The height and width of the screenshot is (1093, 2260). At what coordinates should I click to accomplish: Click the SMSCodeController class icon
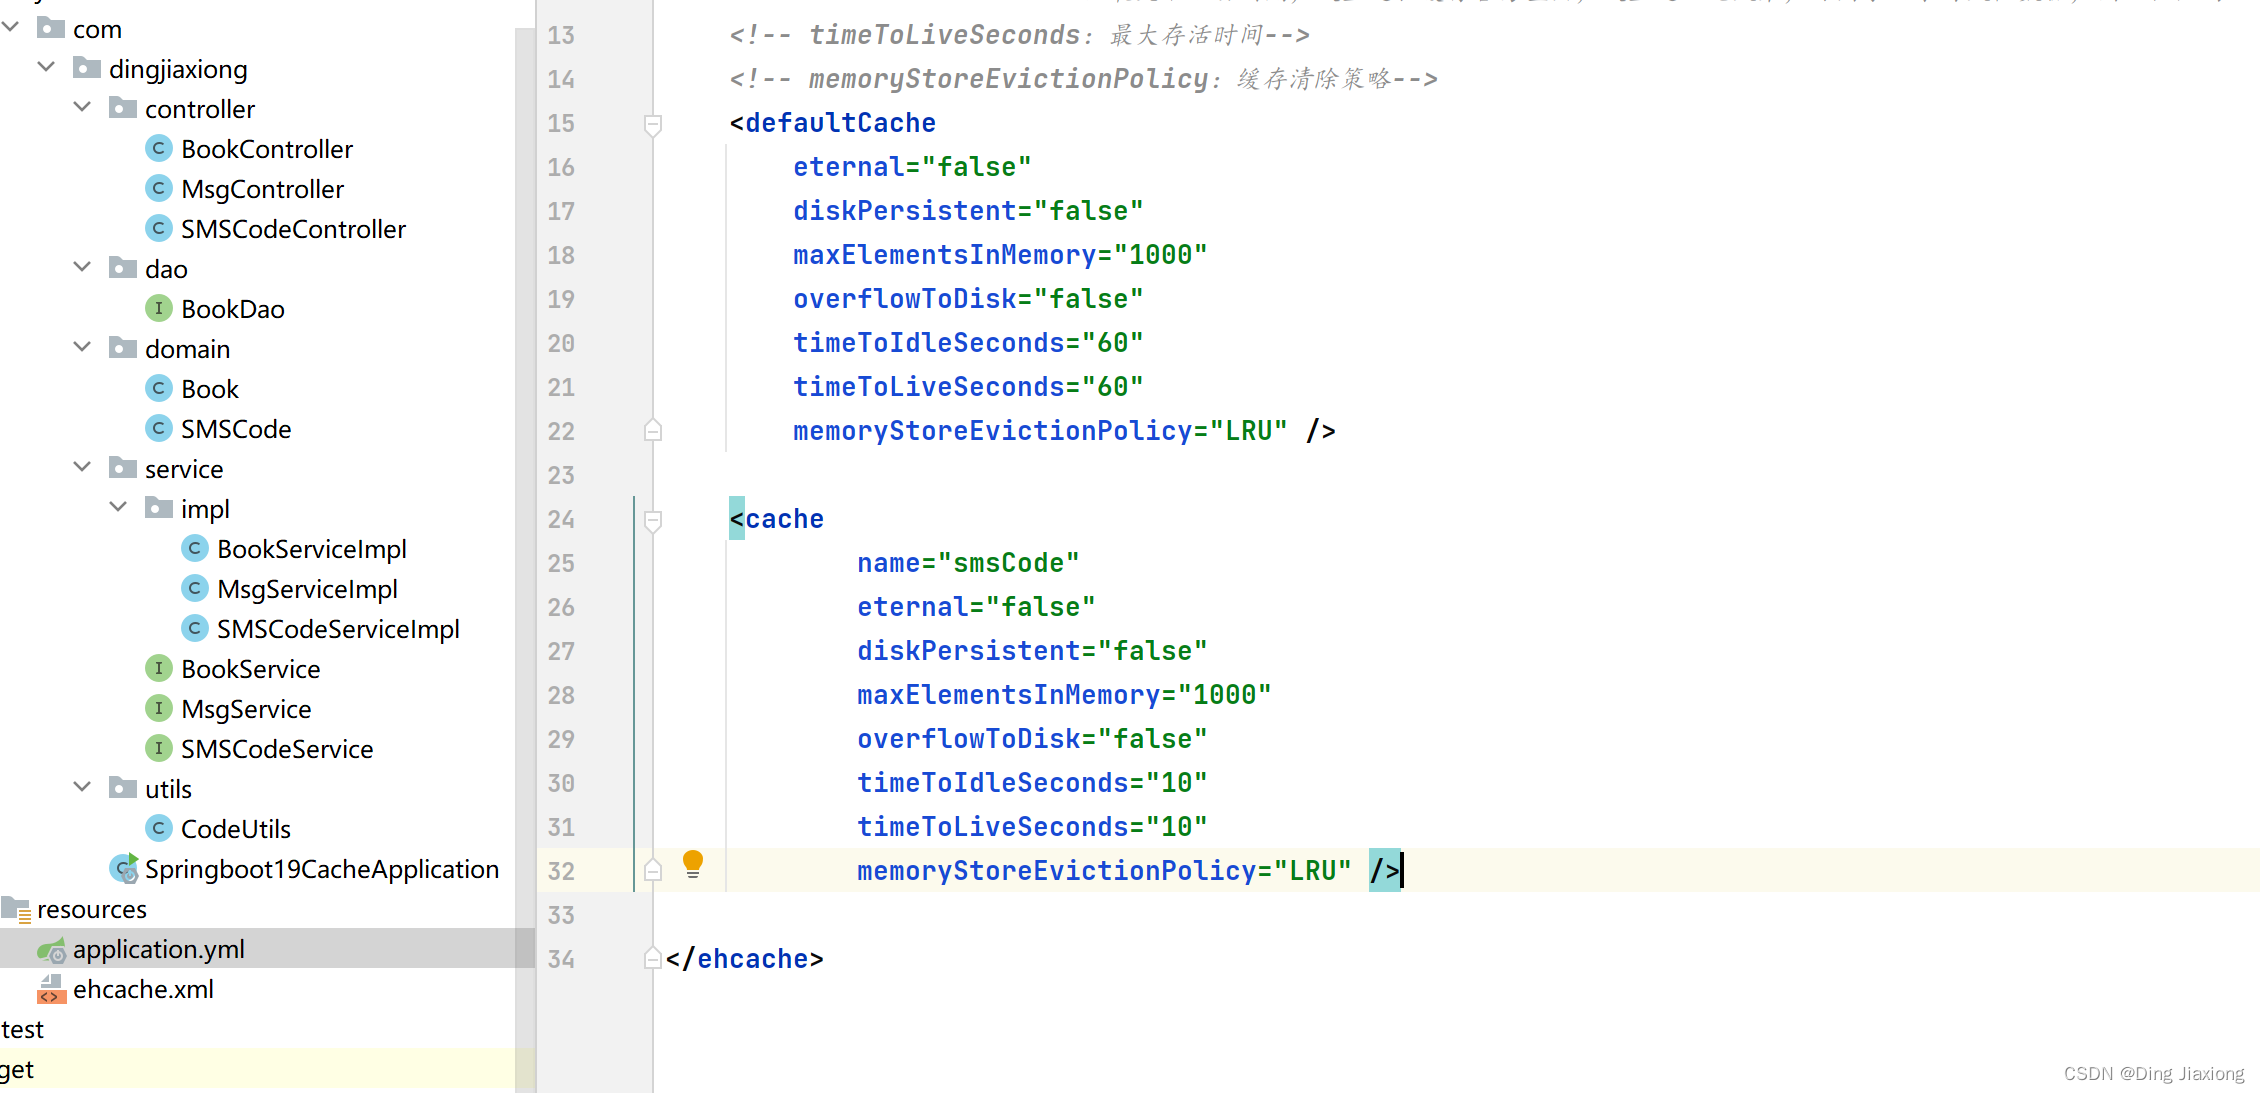(x=158, y=229)
